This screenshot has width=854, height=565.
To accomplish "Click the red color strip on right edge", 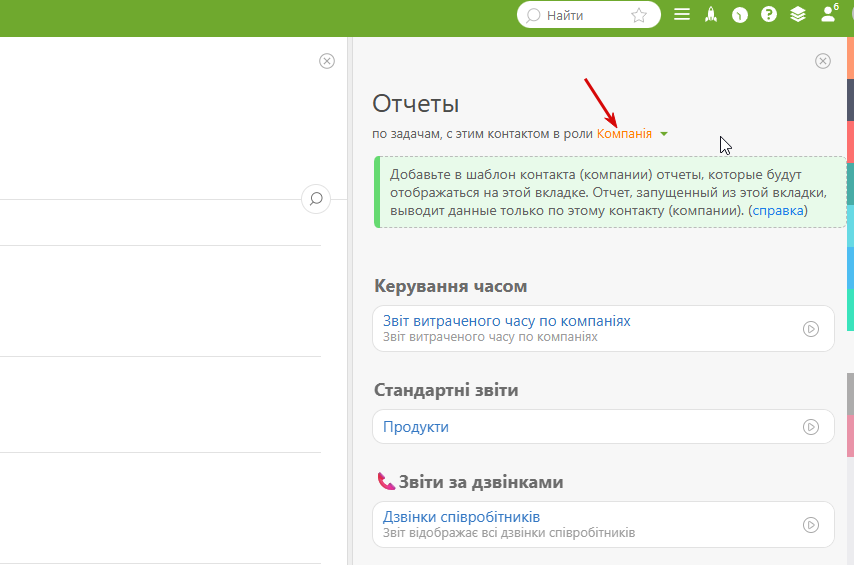I will 850,142.
